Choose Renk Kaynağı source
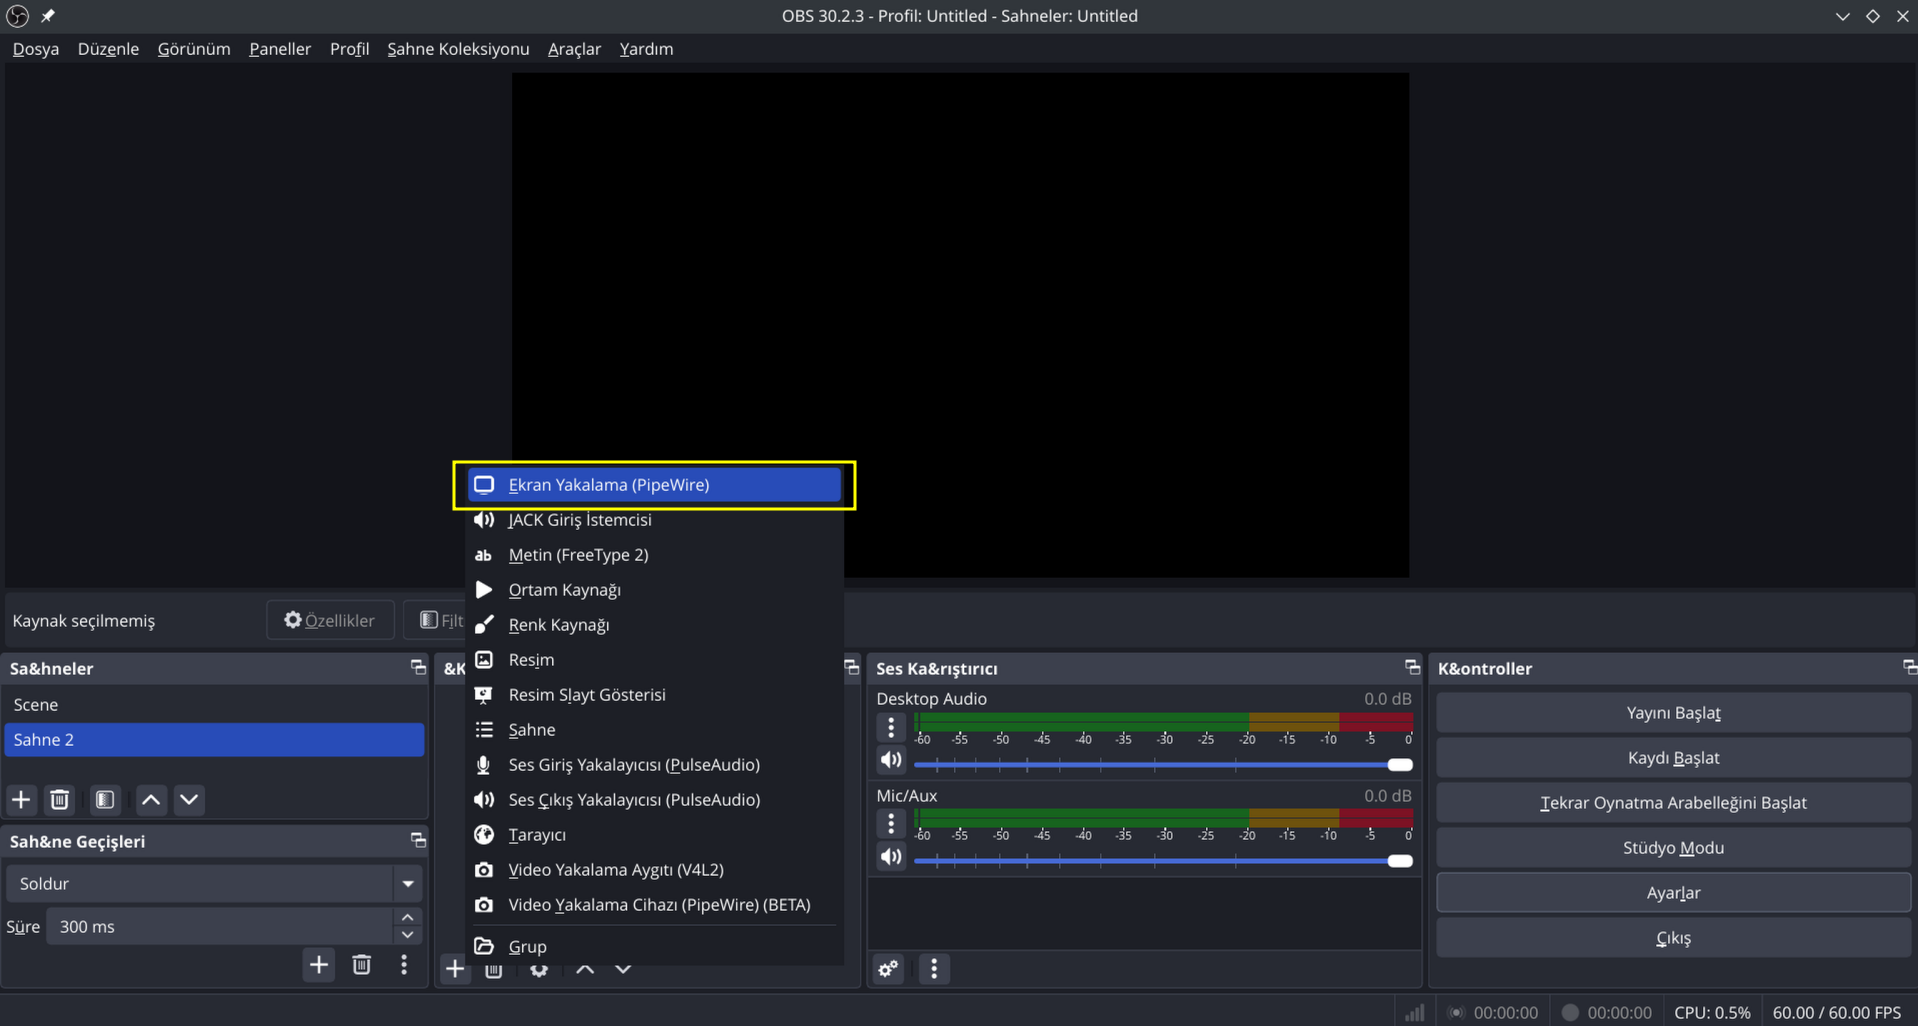Image resolution: width=1918 pixels, height=1026 pixels. tap(654, 625)
